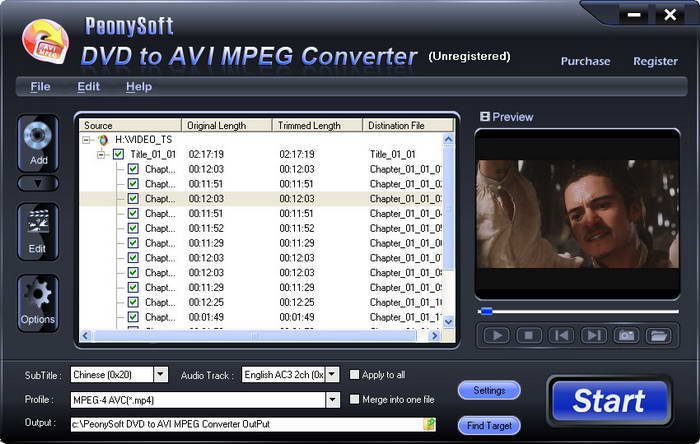This screenshot has height=444, width=700.
Task: Uncheck the chapter with destination Chapter_01_01_01
Action: pos(133,169)
